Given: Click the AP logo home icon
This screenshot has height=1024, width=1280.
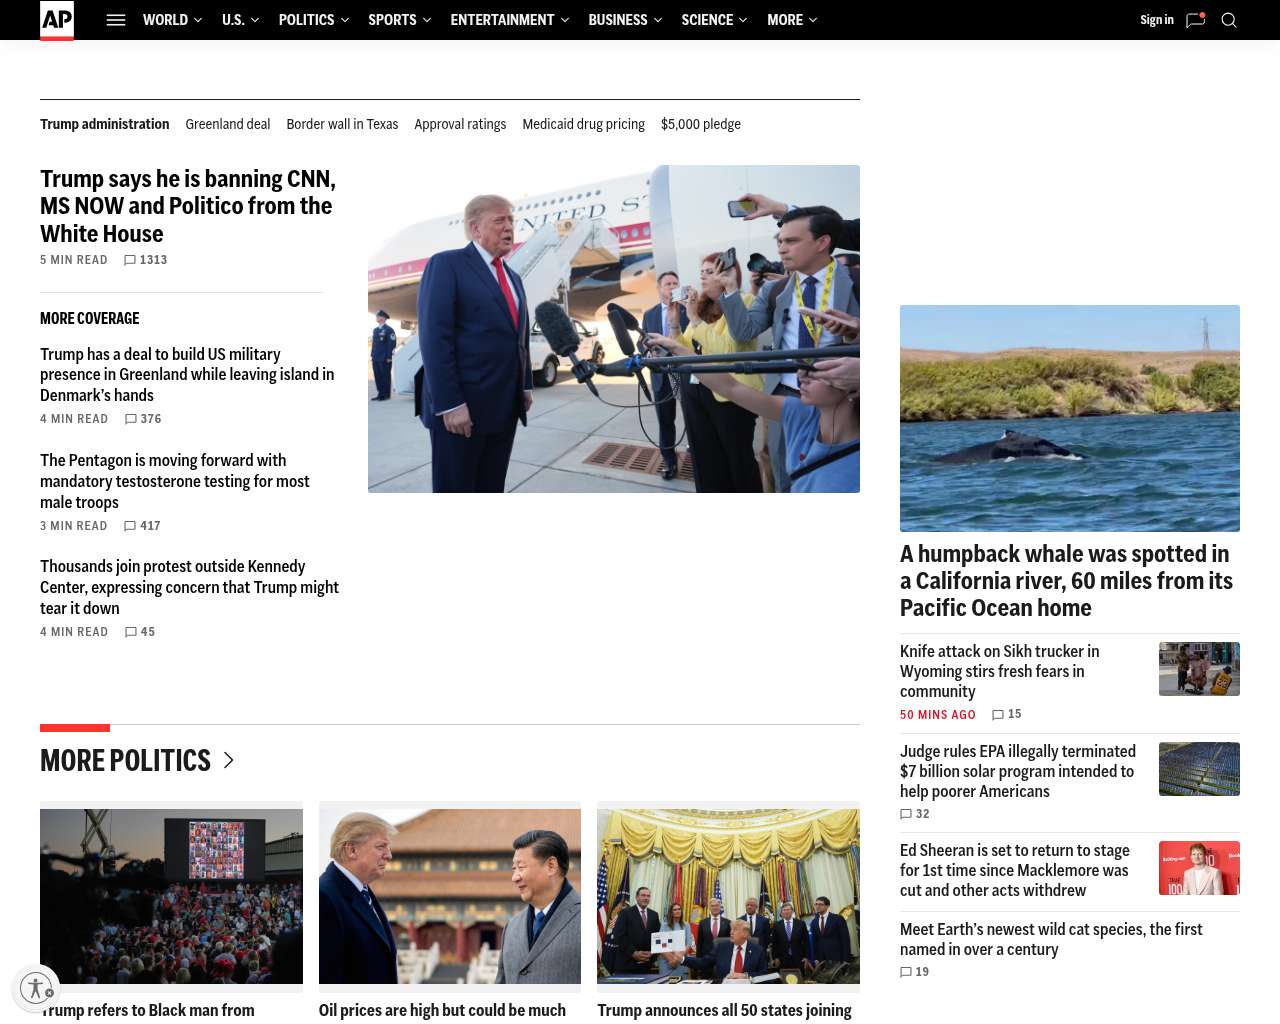Looking at the screenshot, I should pos(57,20).
